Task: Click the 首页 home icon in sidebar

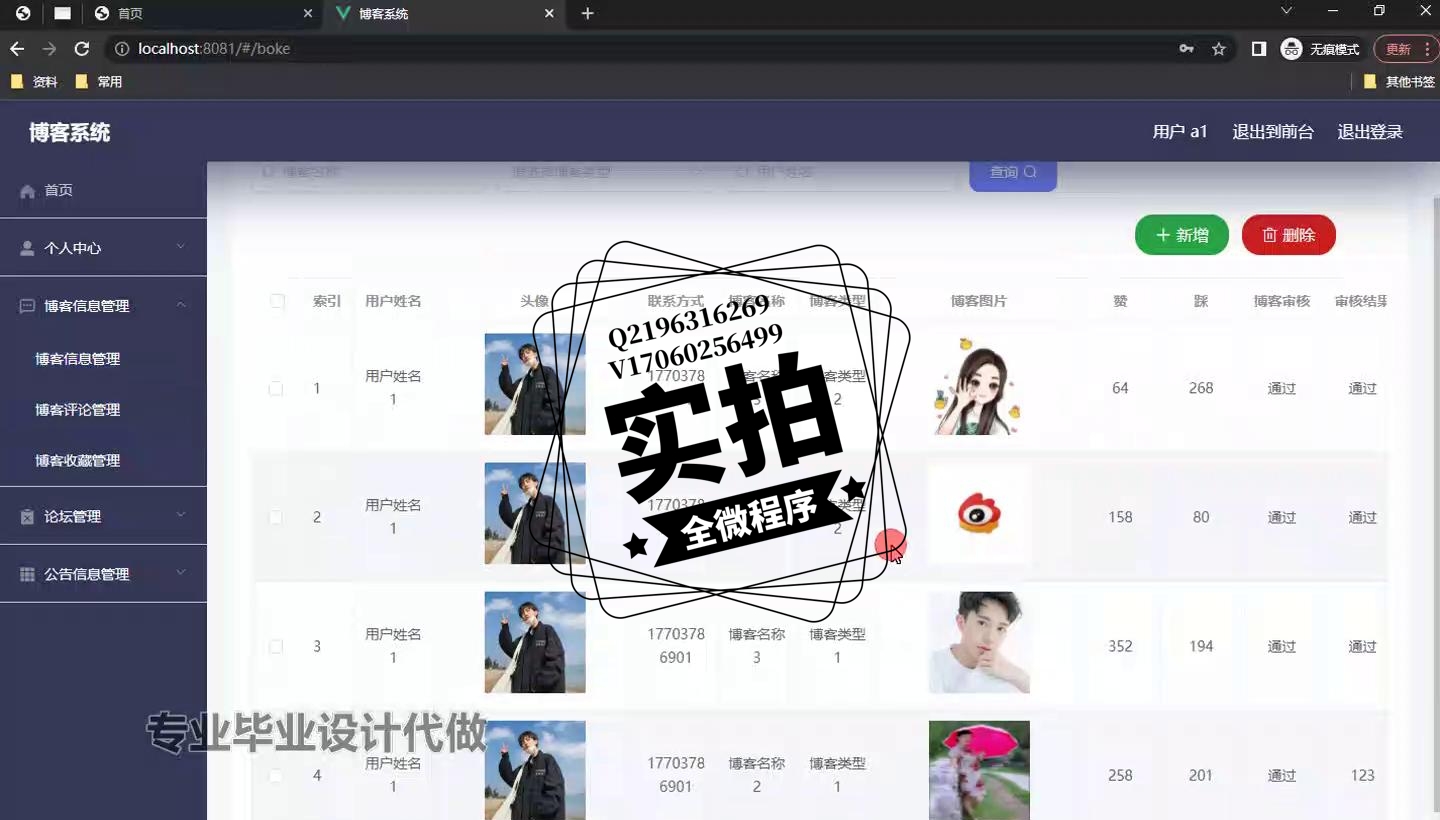Action: click(28, 191)
